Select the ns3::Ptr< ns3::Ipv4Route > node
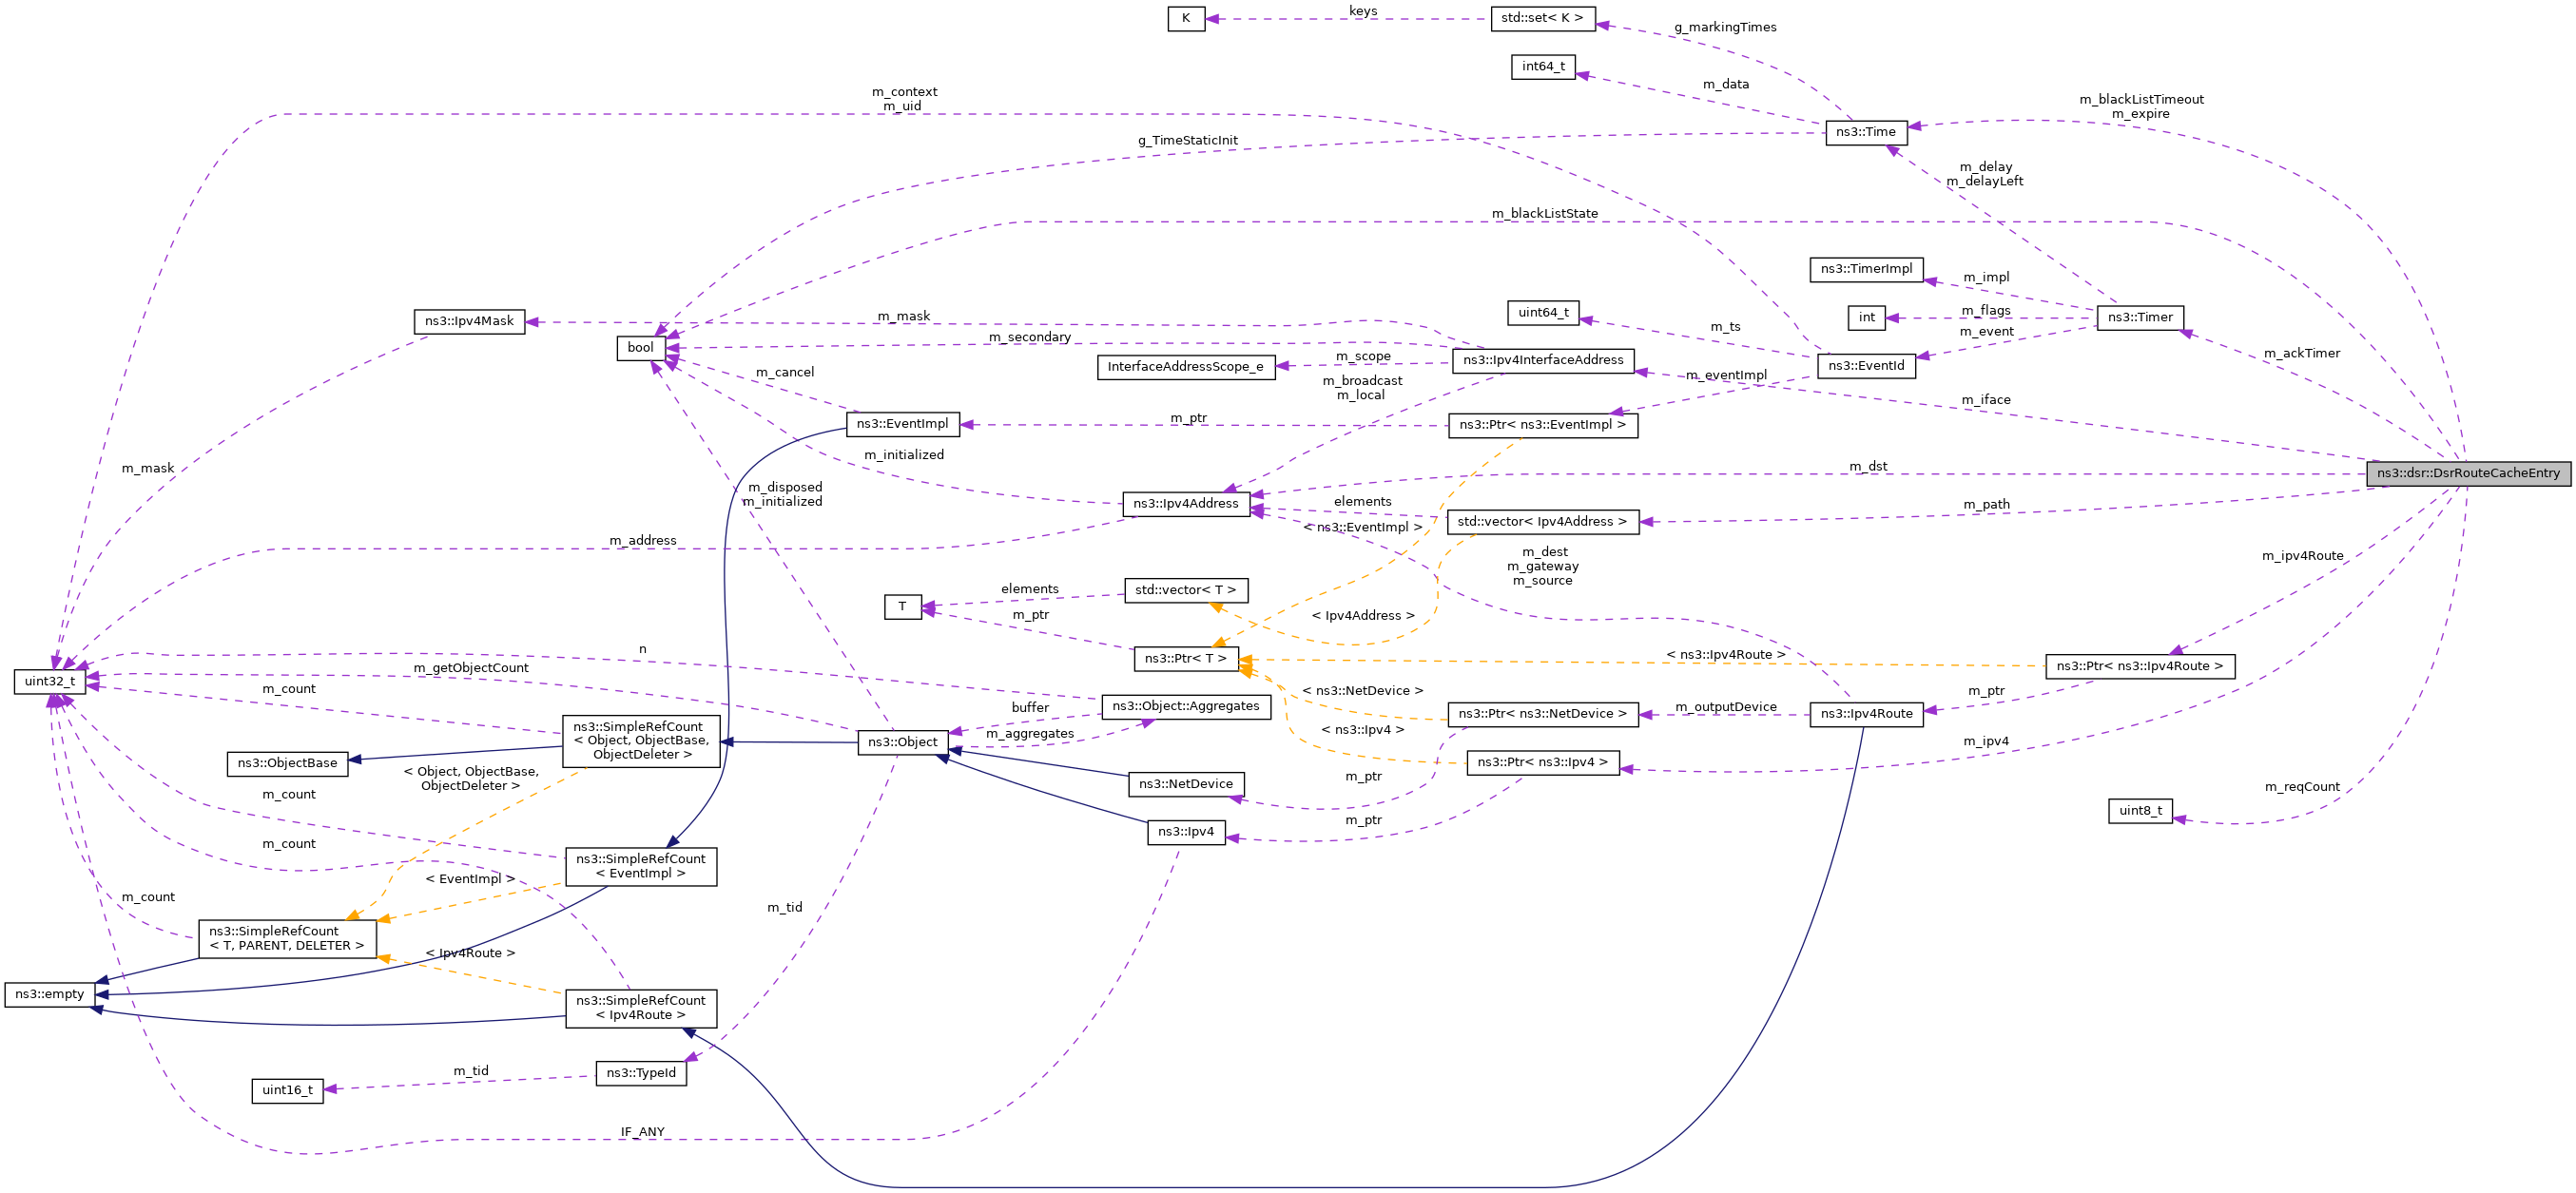 (2140, 667)
